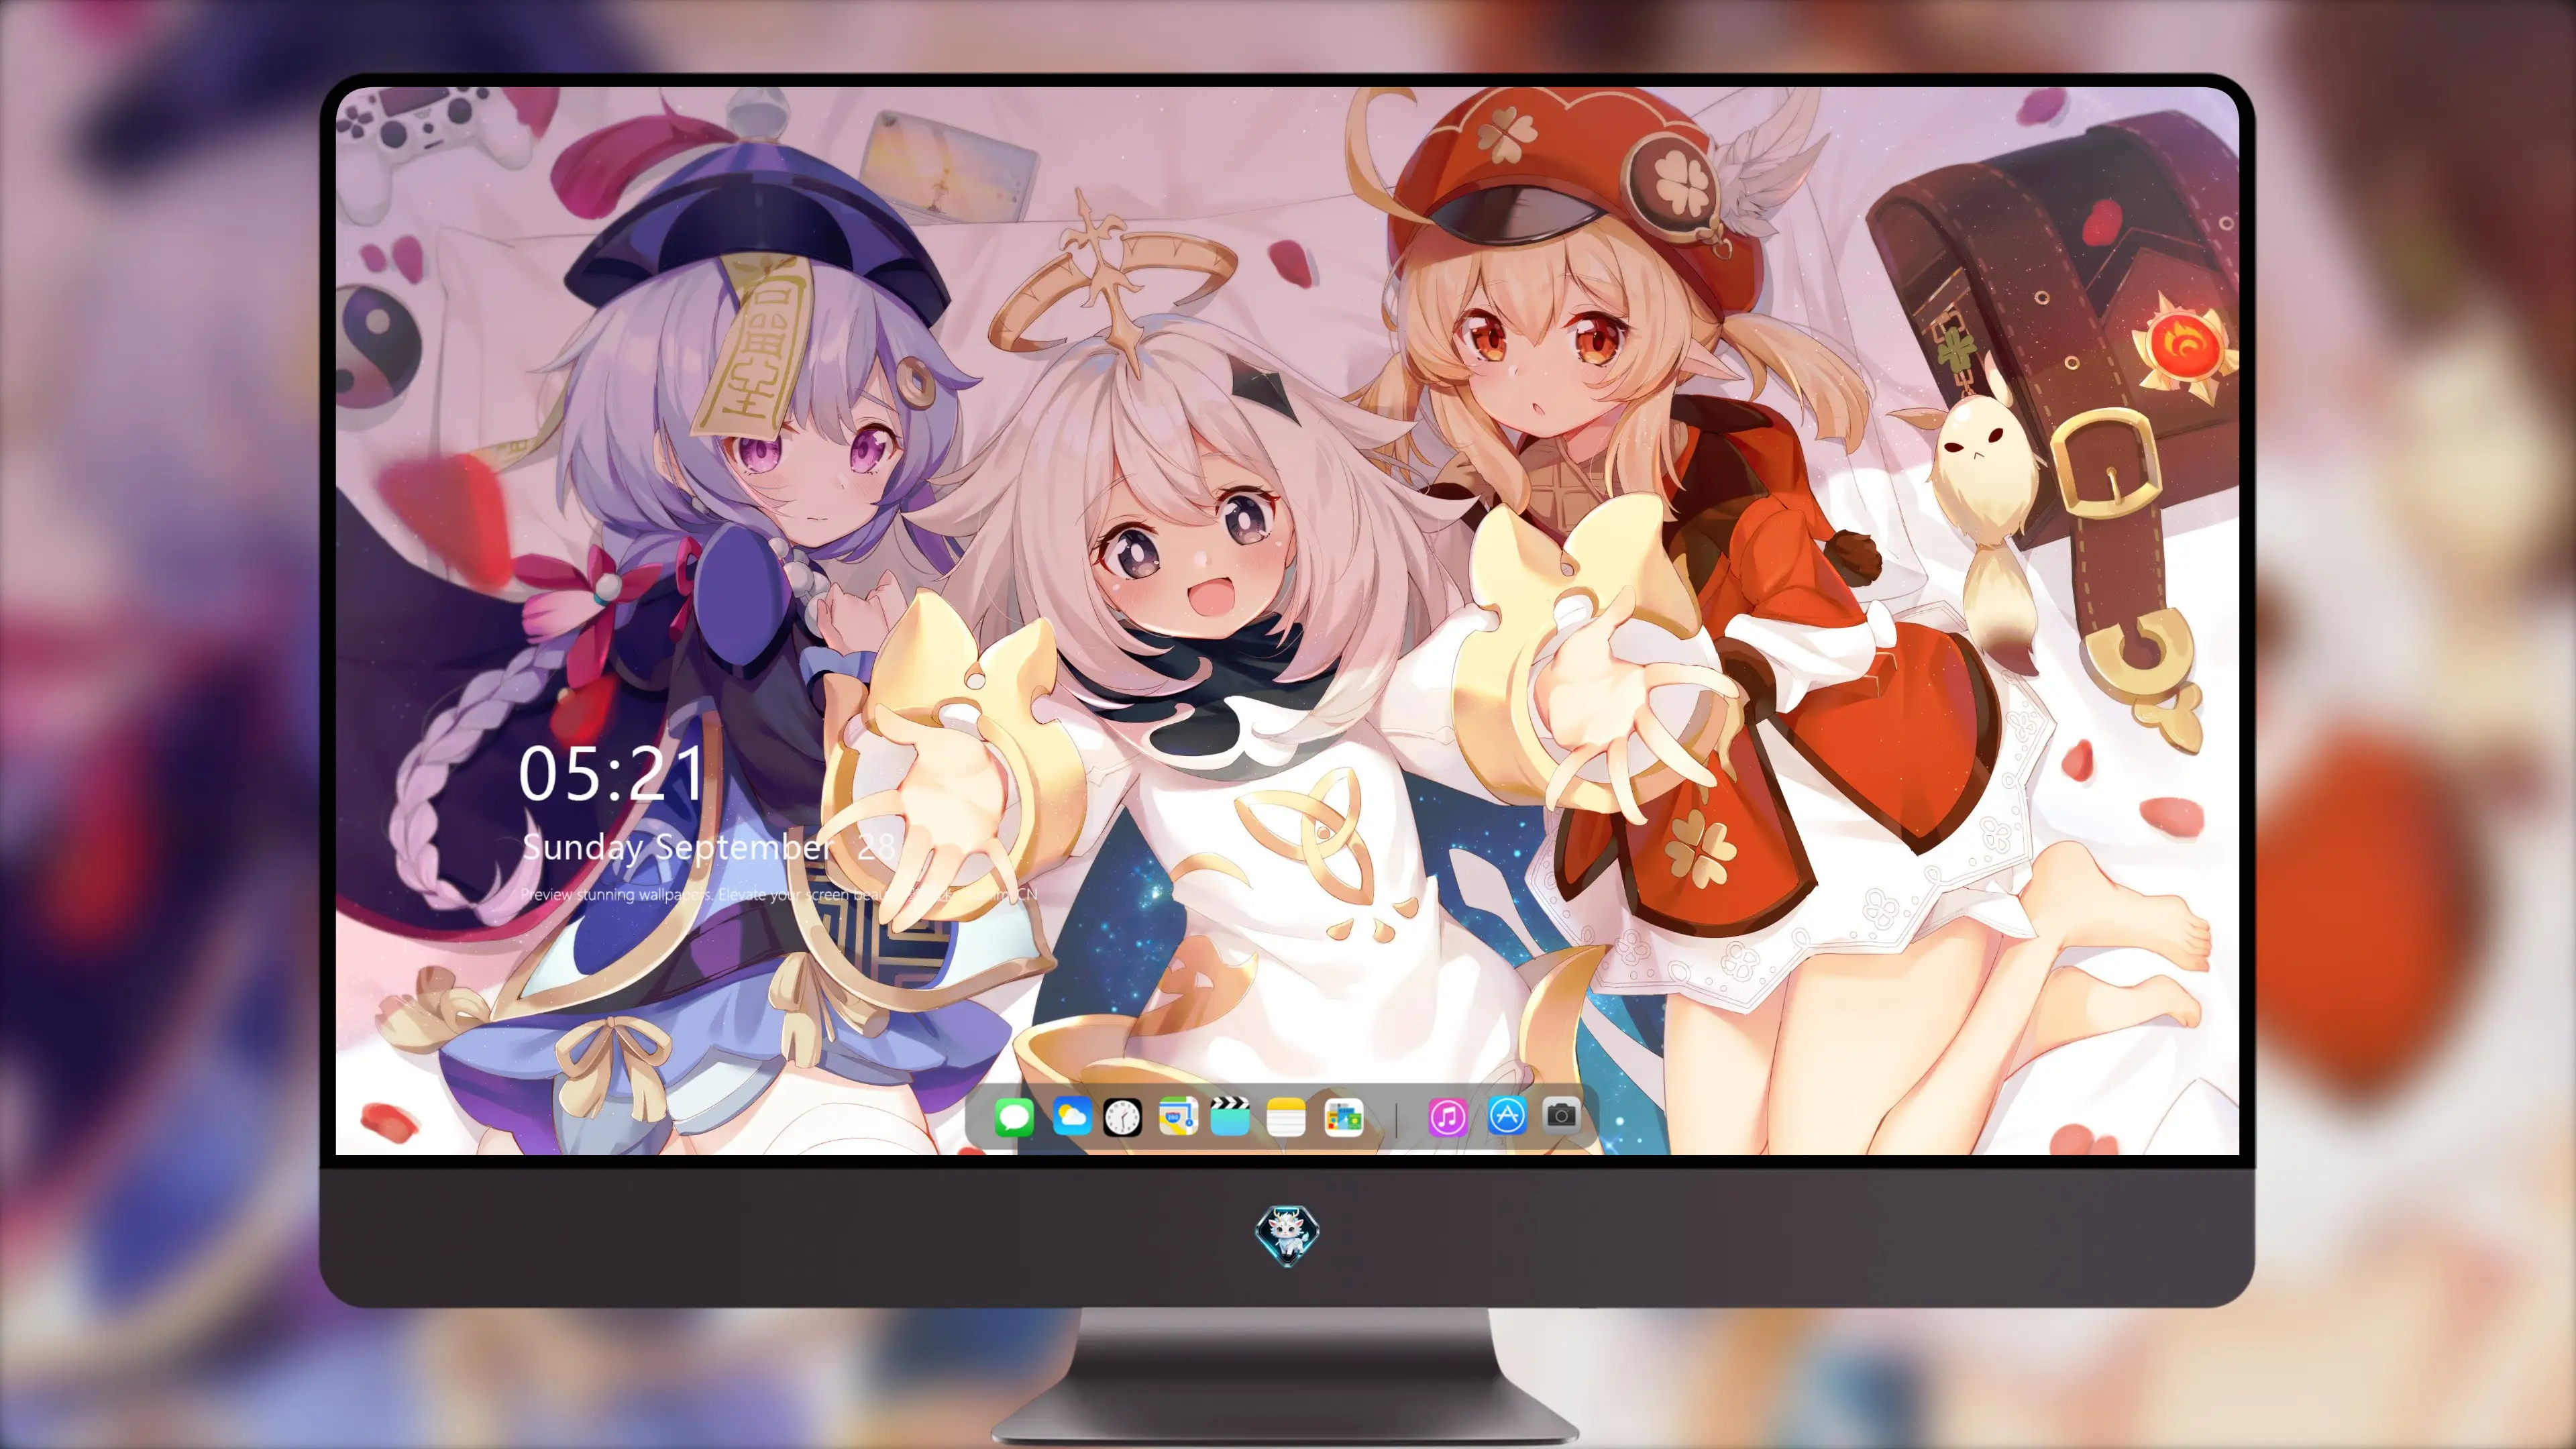Viewport: 2576px width, 1449px height.
Task: Click the dragon logo on monitor chin
Action: coord(1287,1235)
